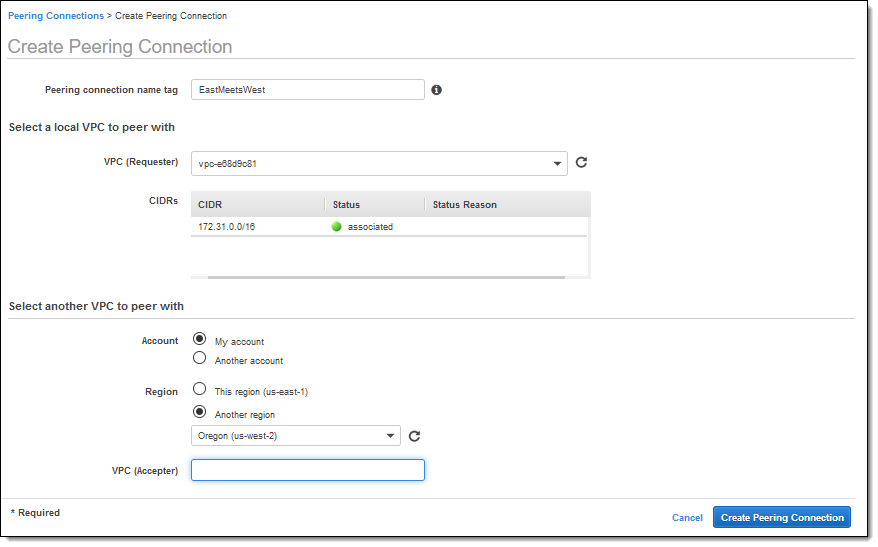Focus the Peering connection name tag field

[x=307, y=90]
